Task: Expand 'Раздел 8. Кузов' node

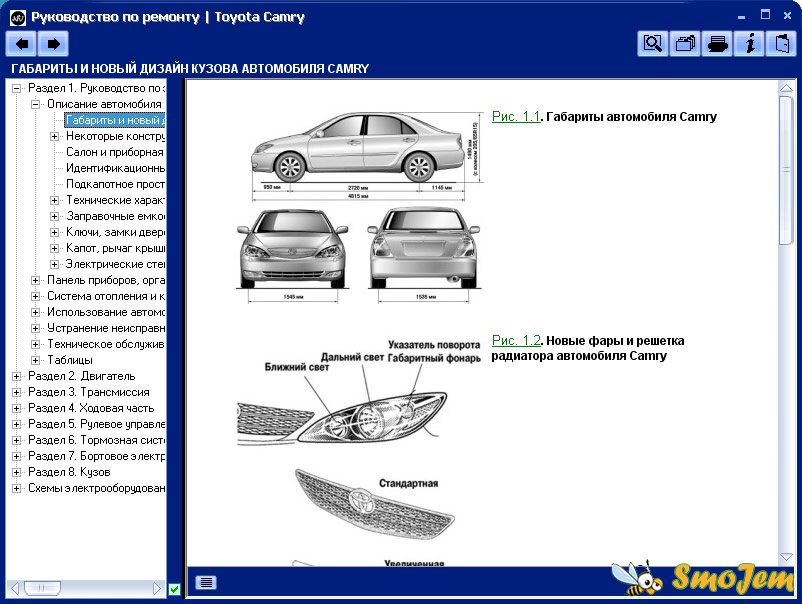Action: pos(16,472)
